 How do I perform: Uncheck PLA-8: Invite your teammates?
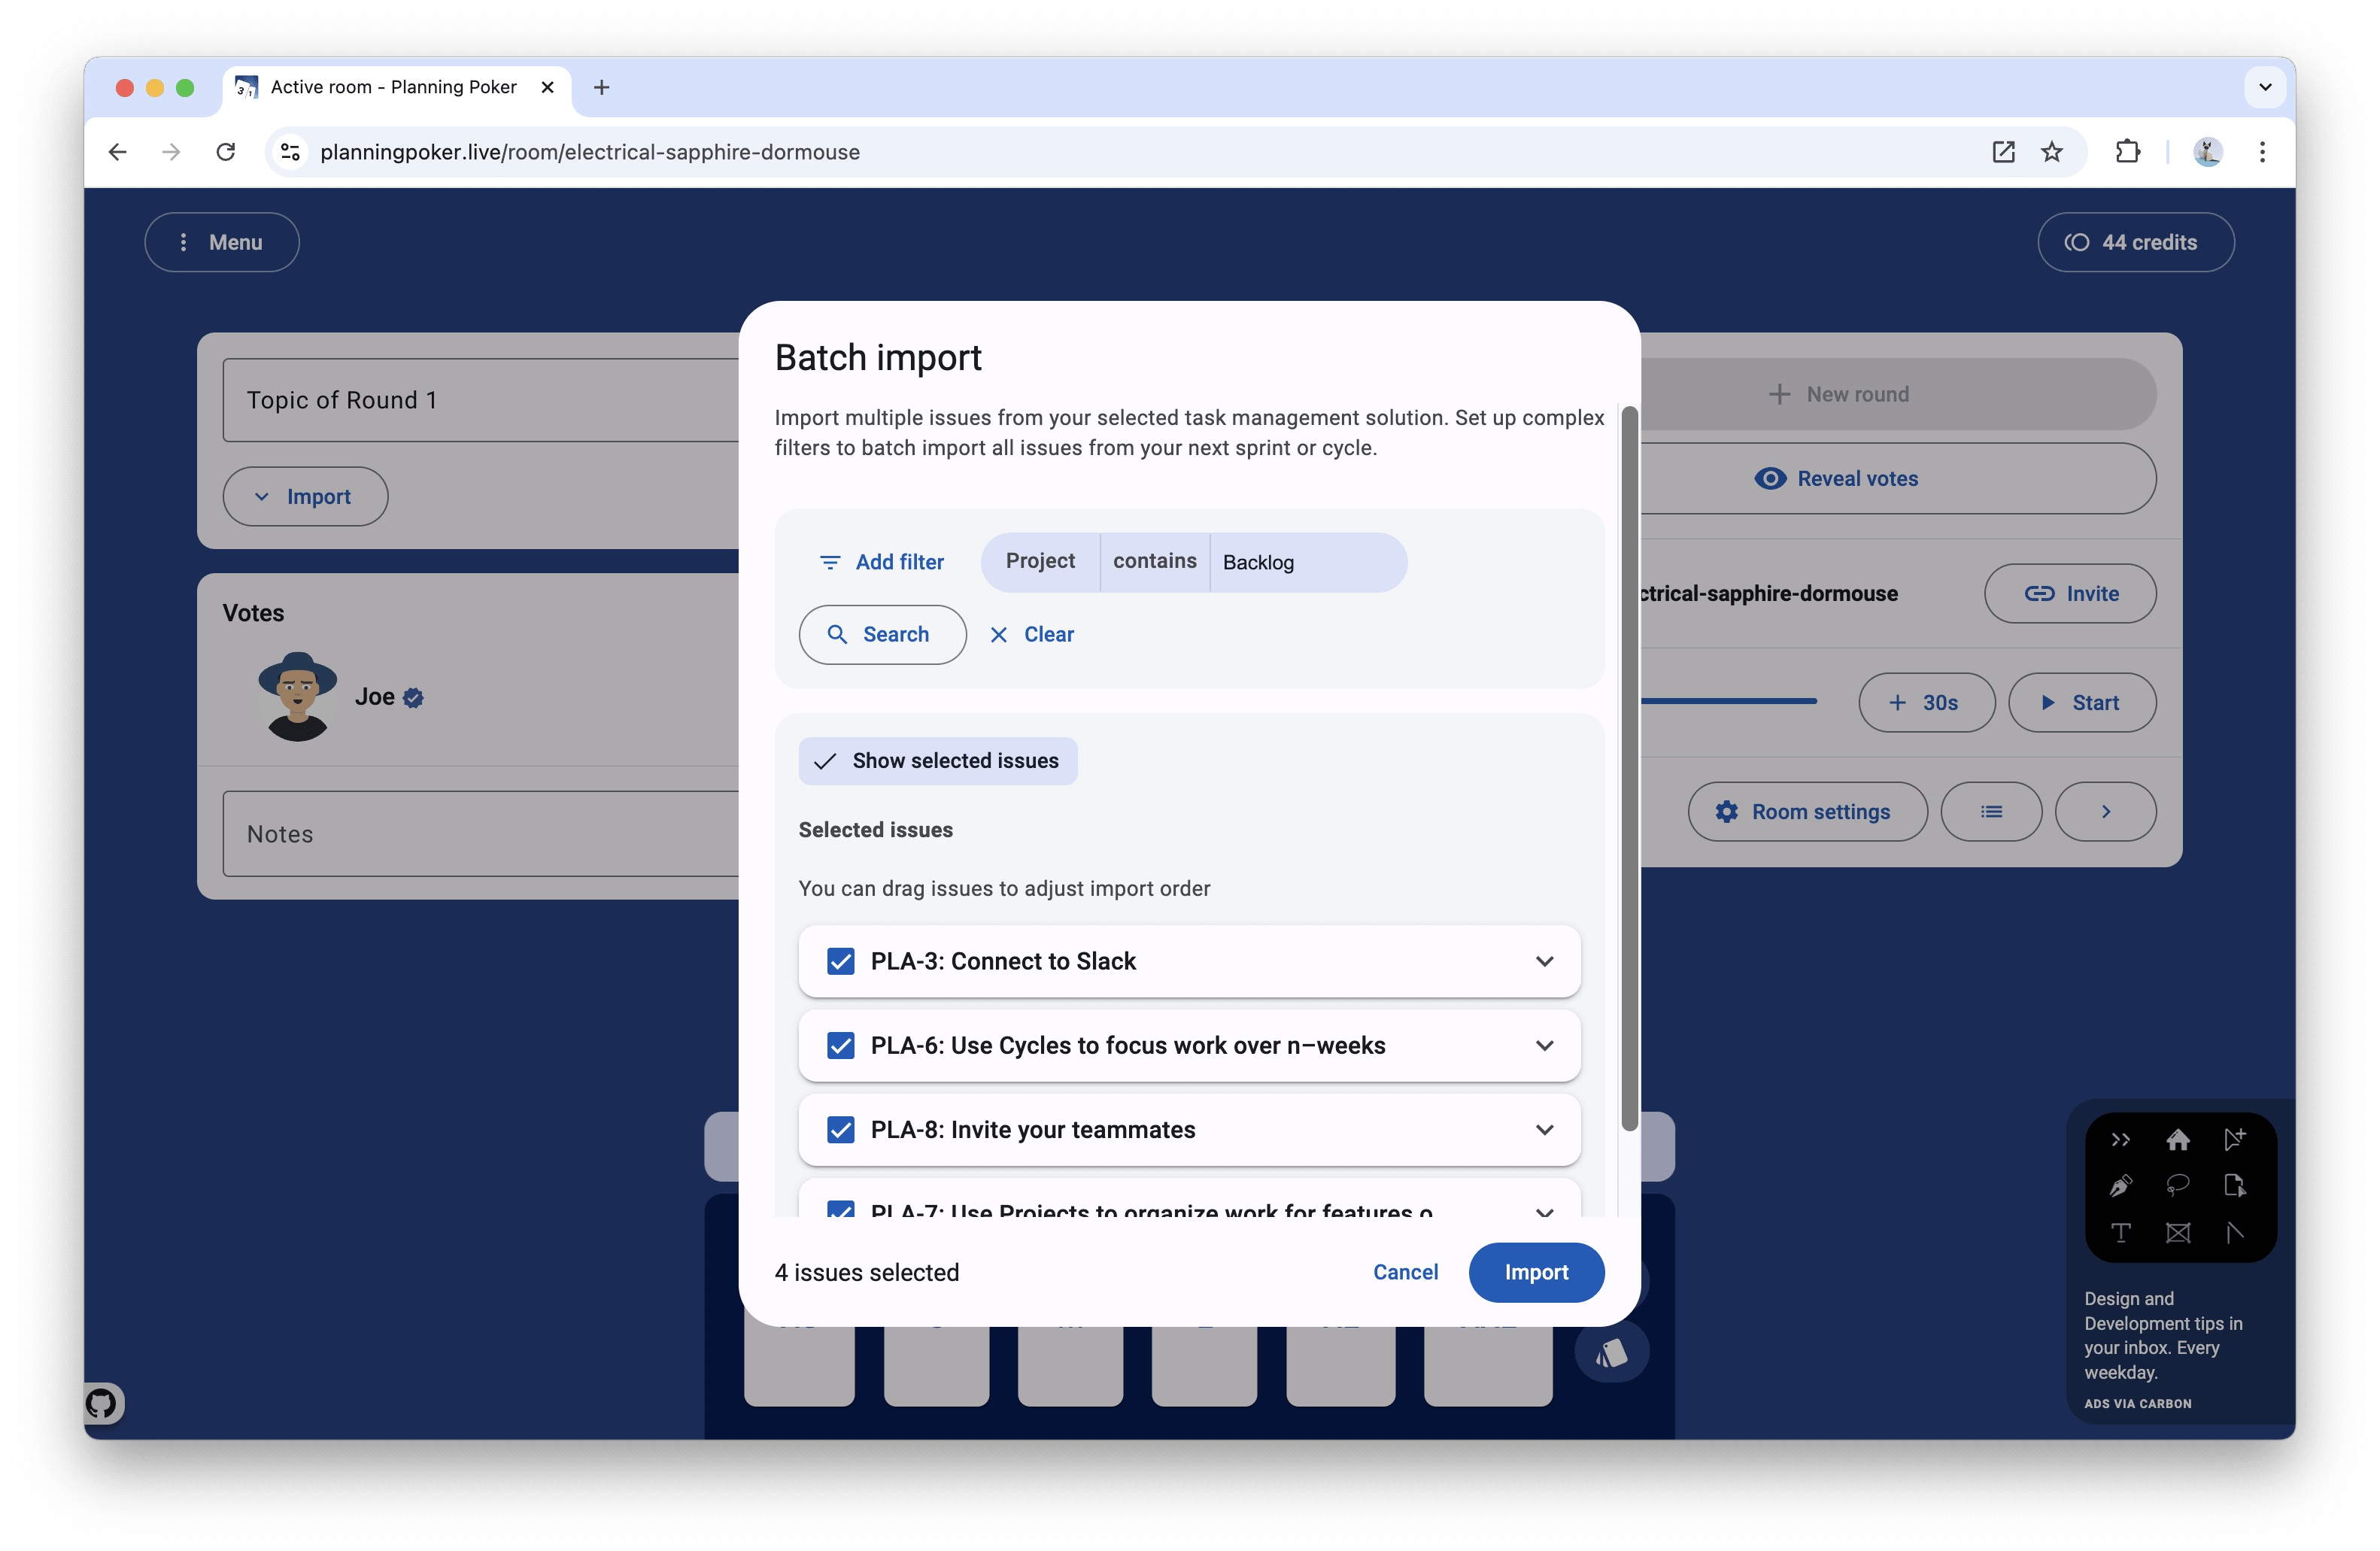click(x=841, y=1129)
